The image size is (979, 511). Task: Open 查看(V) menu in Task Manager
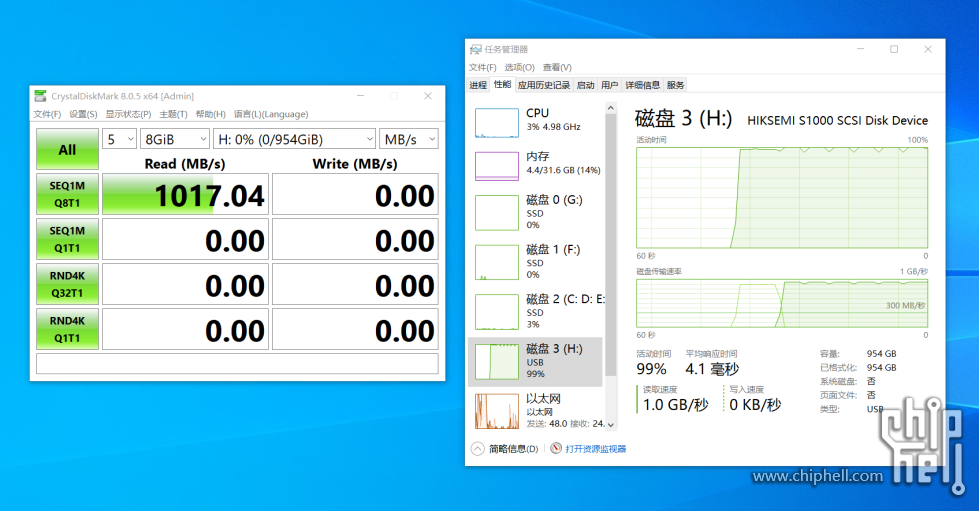(x=557, y=67)
